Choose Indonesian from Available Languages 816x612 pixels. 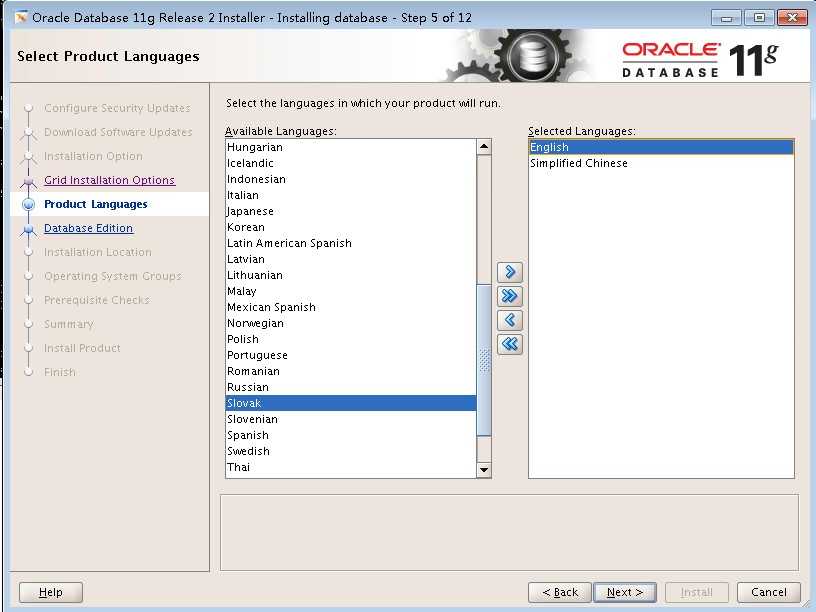click(x=351, y=179)
